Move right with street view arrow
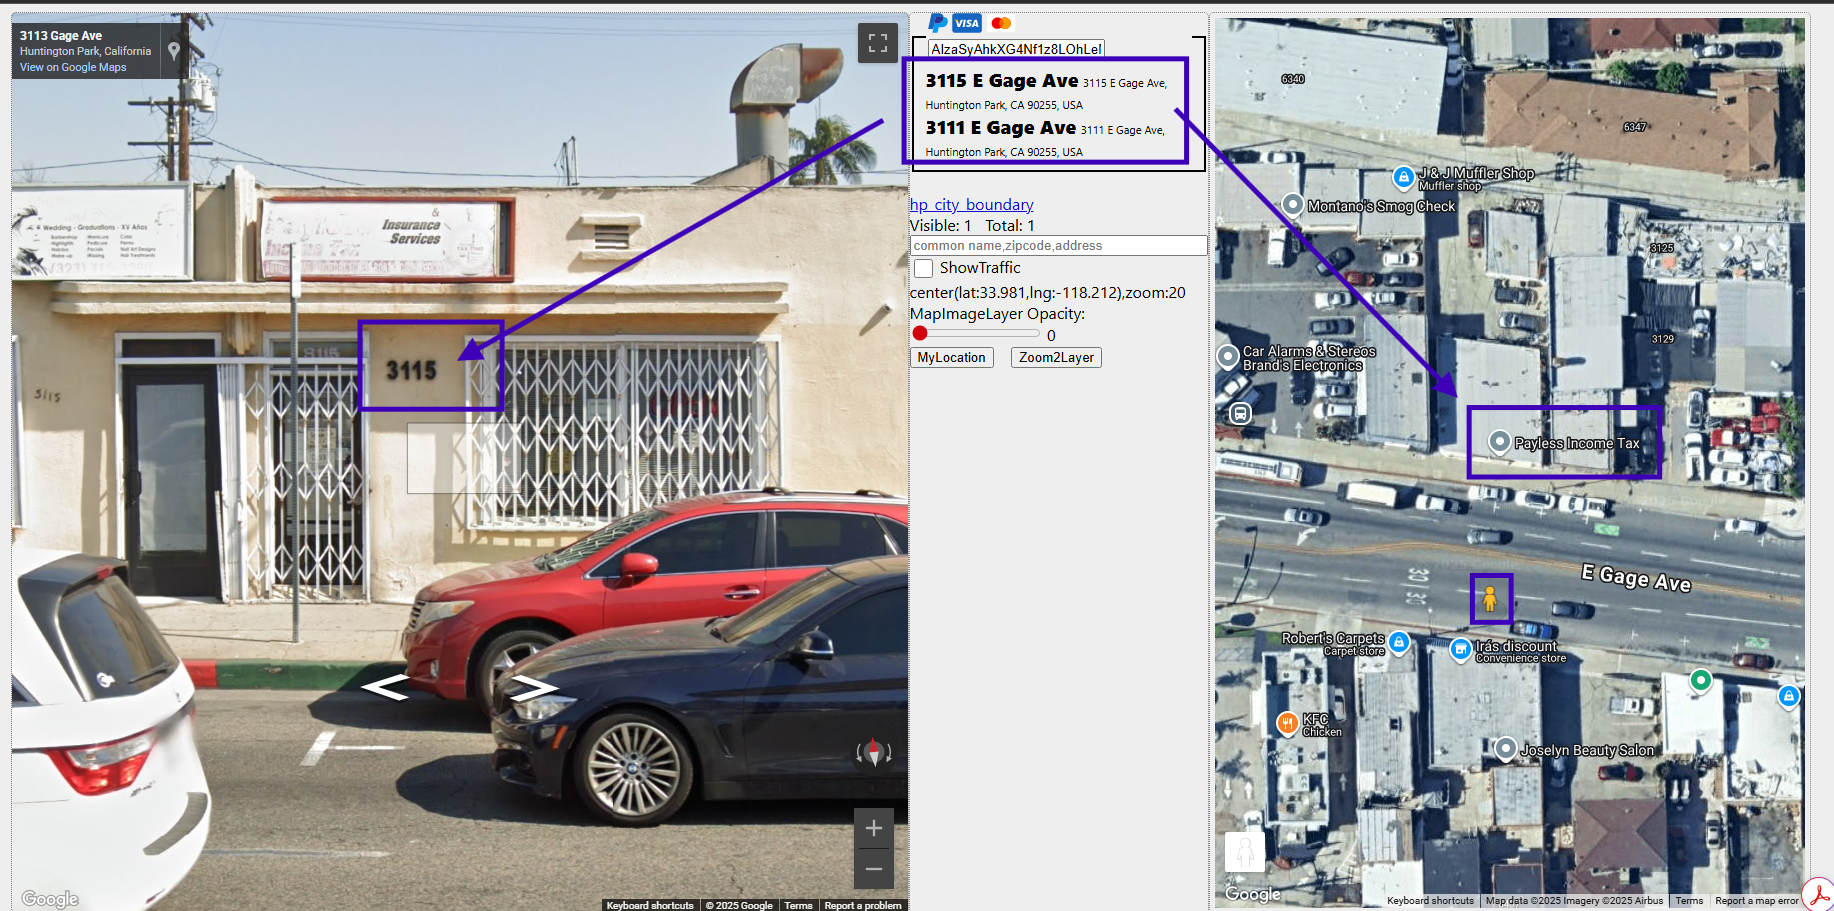This screenshot has width=1834, height=911. click(x=534, y=688)
